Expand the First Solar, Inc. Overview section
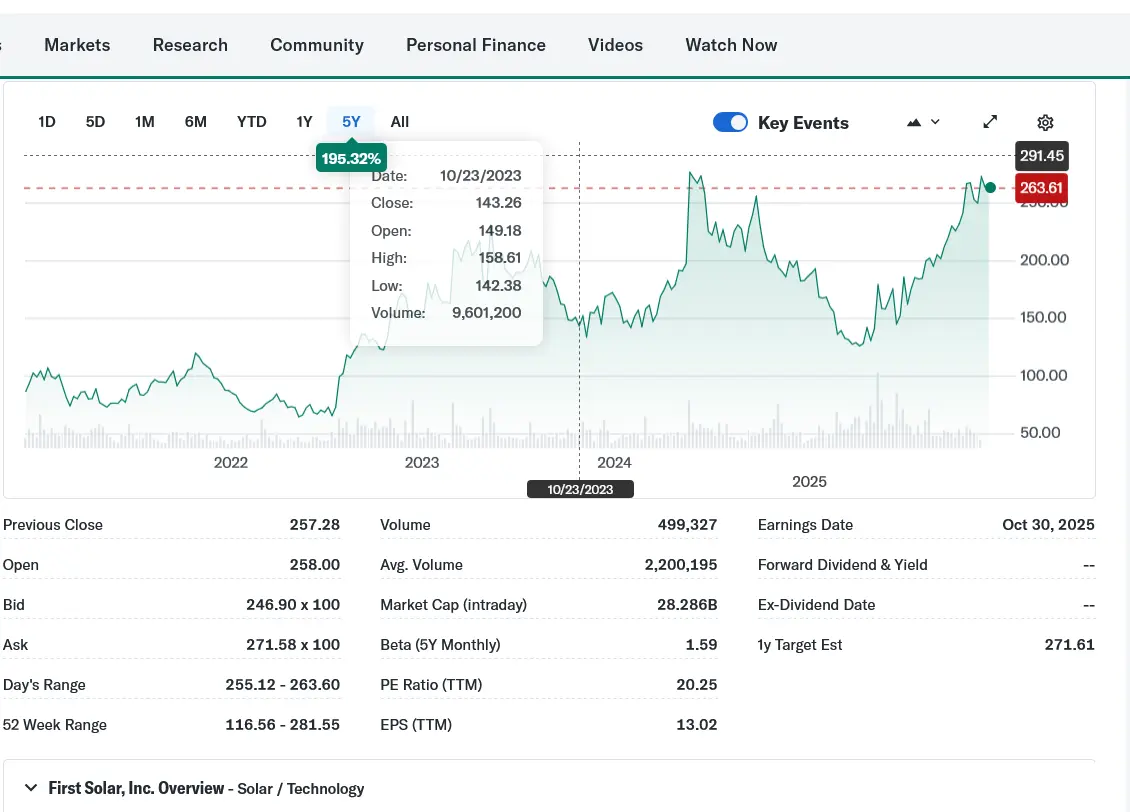The height and width of the screenshot is (812, 1130). point(31,788)
